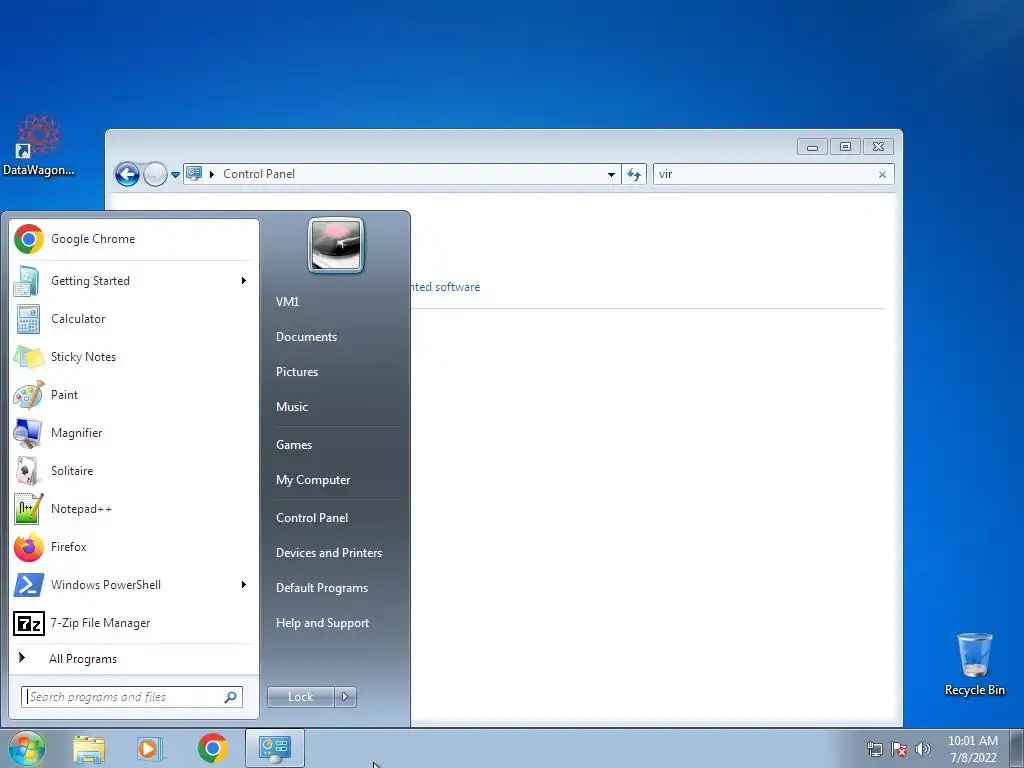Clear the Control Panel search box with X
Viewport: 1024px width, 768px height.
tap(882, 174)
